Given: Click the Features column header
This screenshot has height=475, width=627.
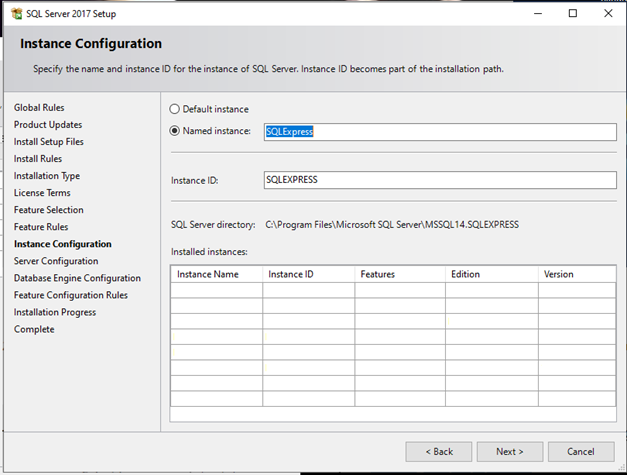Looking at the screenshot, I should pyautogui.click(x=399, y=274).
